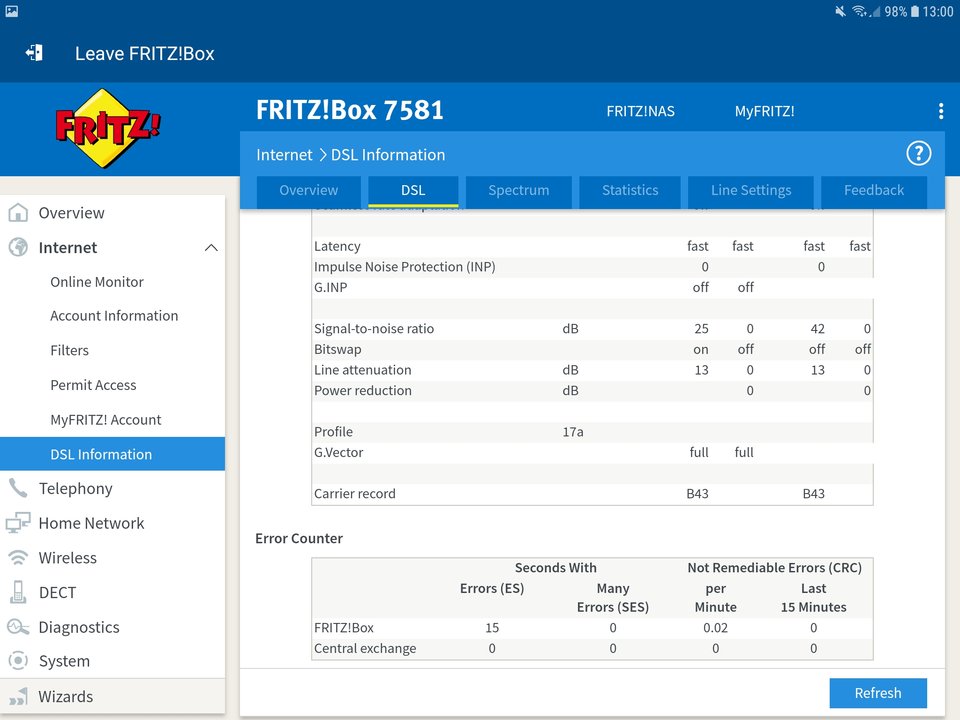Open the Statistics tab
The width and height of the screenshot is (960, 720).
(630, 190)
